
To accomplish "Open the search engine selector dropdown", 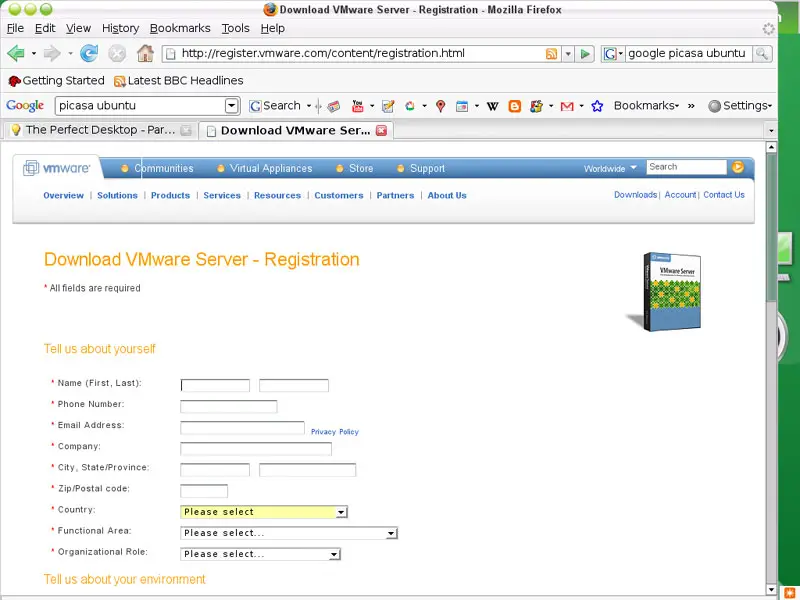I will (612, 54).
